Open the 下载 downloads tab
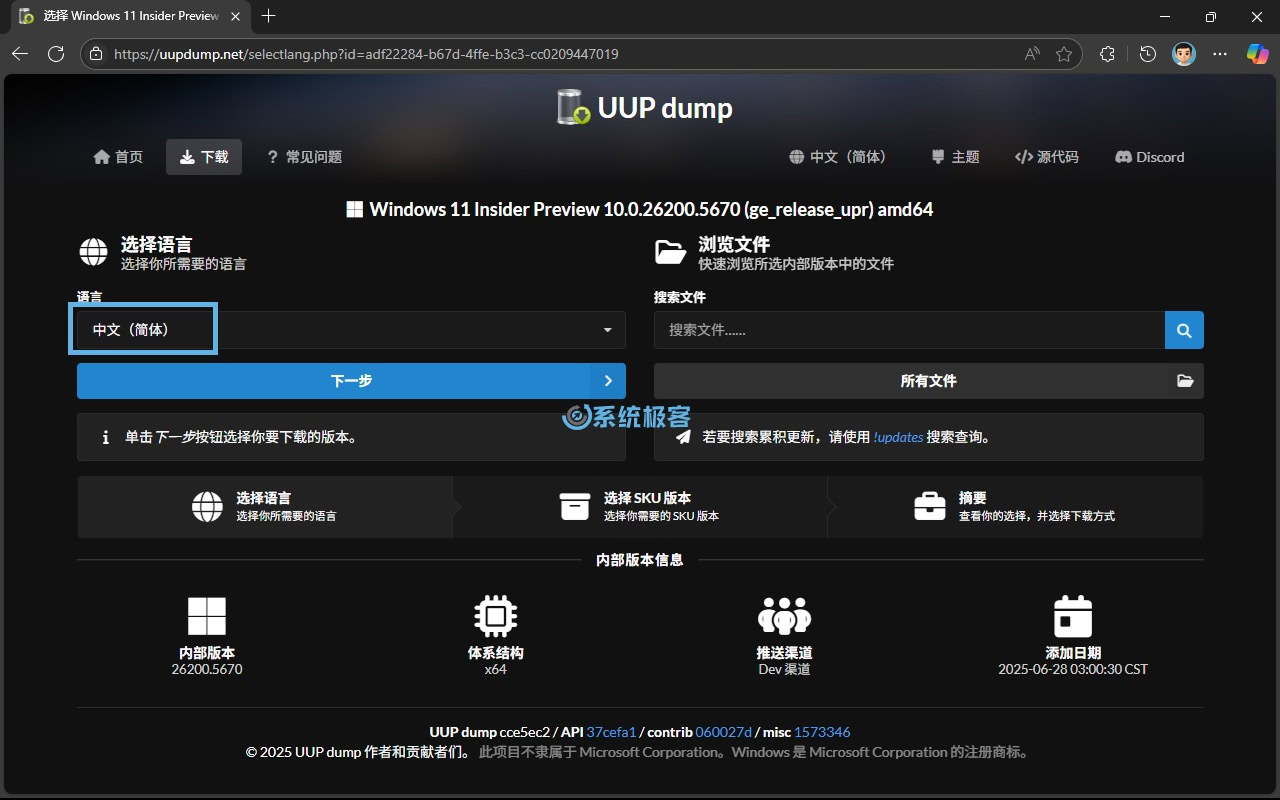Image resolution: width=1280 pixels, height=800 pixels. coord(204,157)
